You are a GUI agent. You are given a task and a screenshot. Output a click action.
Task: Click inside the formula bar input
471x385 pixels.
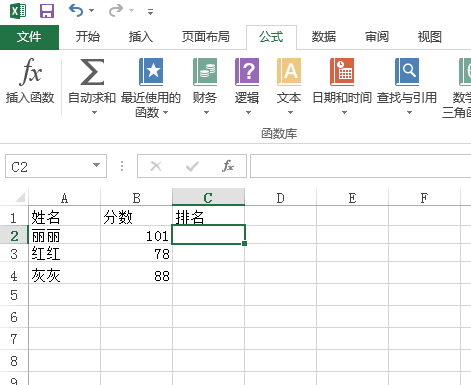click(360, 166)
